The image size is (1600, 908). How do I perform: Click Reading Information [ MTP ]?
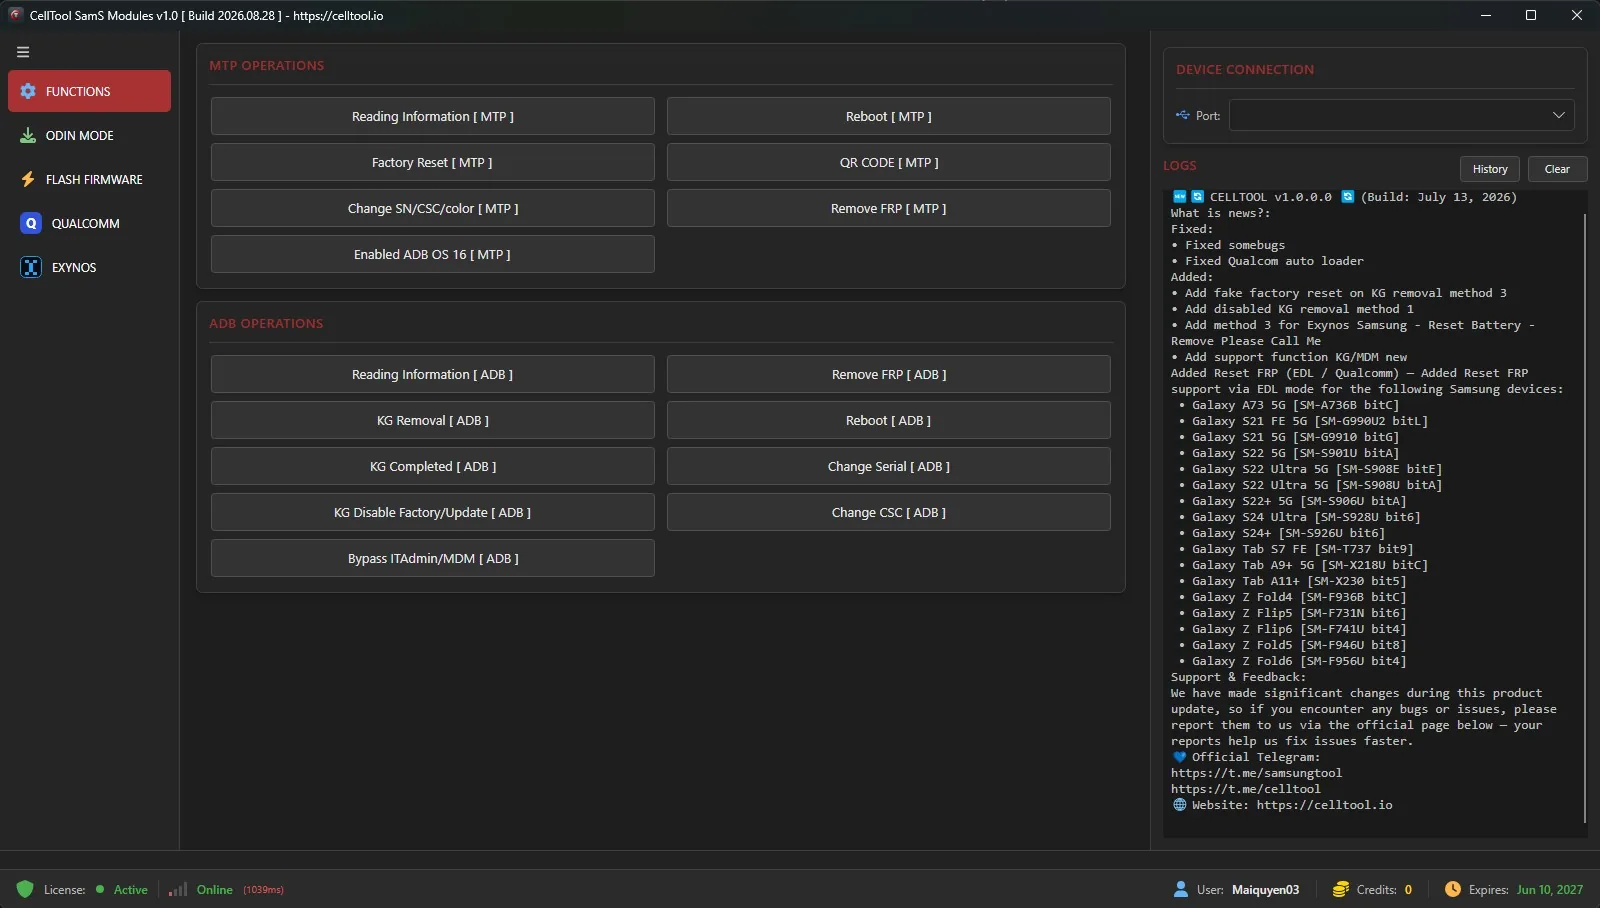(432, 116)
